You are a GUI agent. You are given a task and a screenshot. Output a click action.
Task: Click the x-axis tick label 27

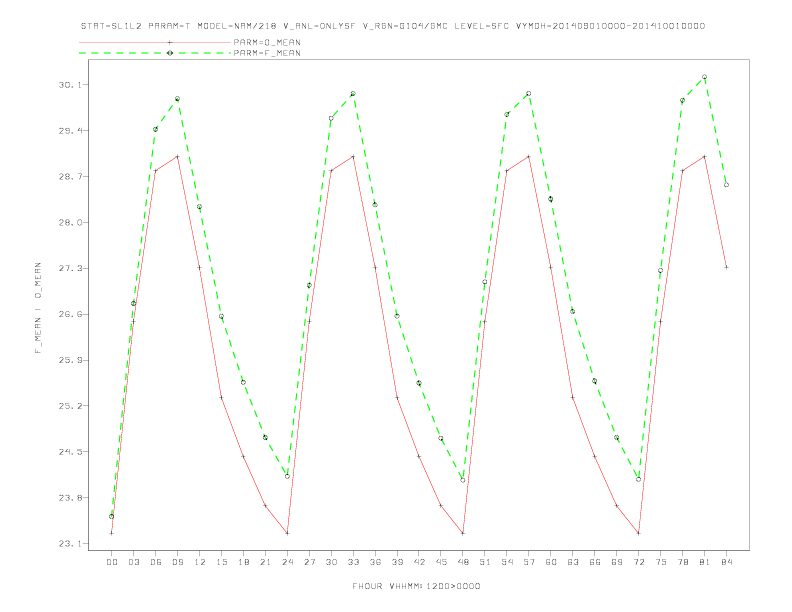[309, 562]
